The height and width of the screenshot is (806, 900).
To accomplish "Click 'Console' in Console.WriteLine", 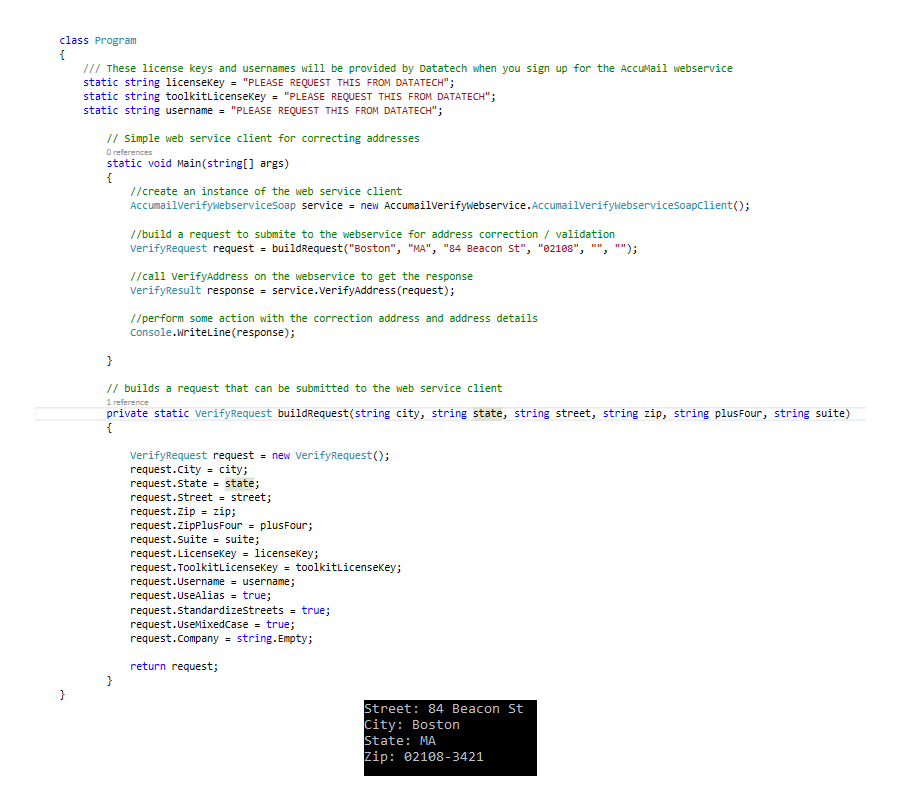I will tap(151, 332).
